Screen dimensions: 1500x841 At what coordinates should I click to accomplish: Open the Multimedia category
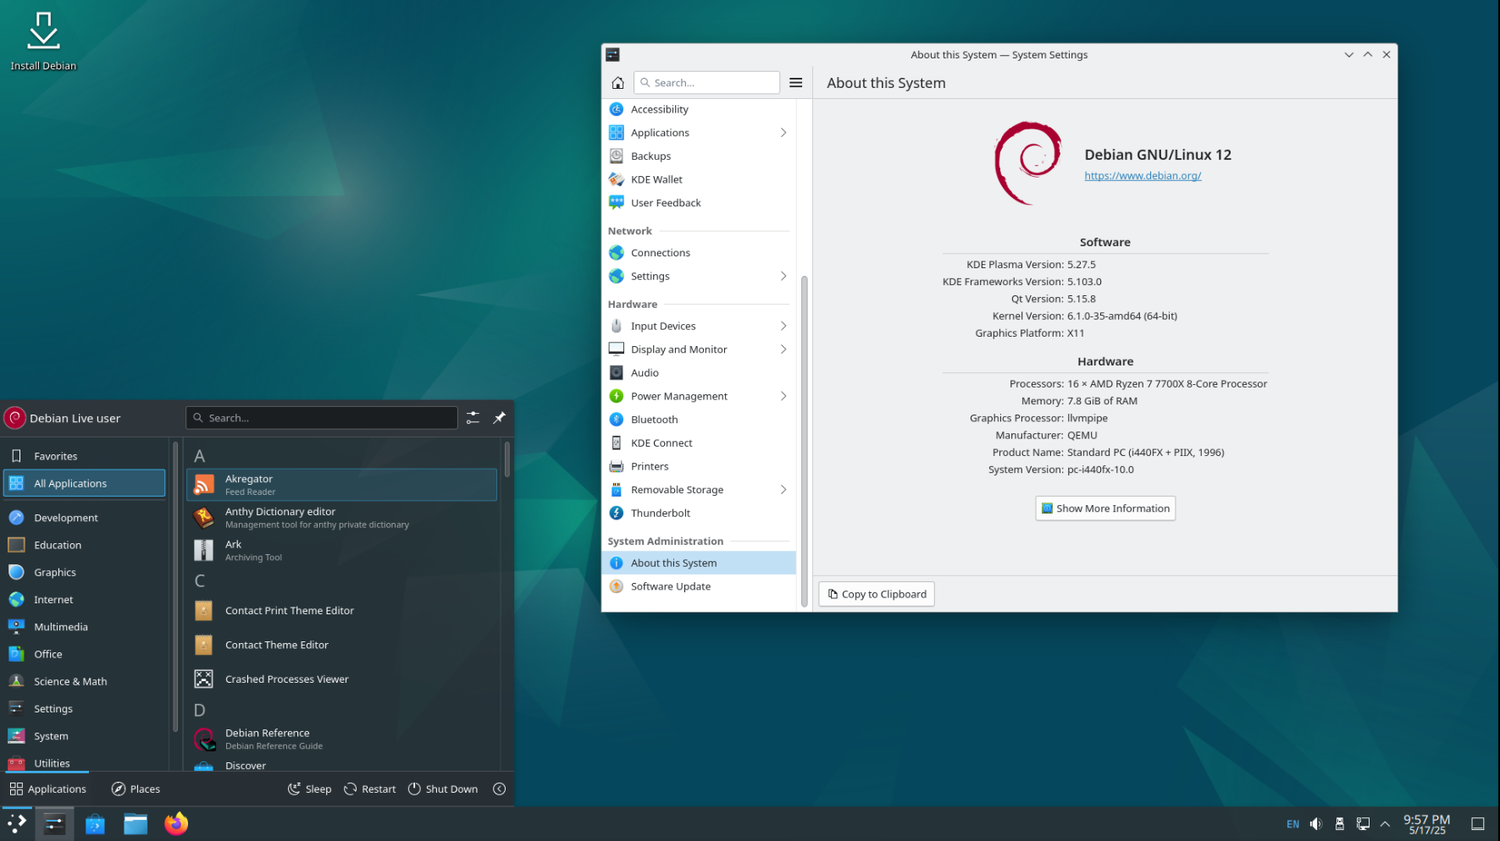click(85, 627)
